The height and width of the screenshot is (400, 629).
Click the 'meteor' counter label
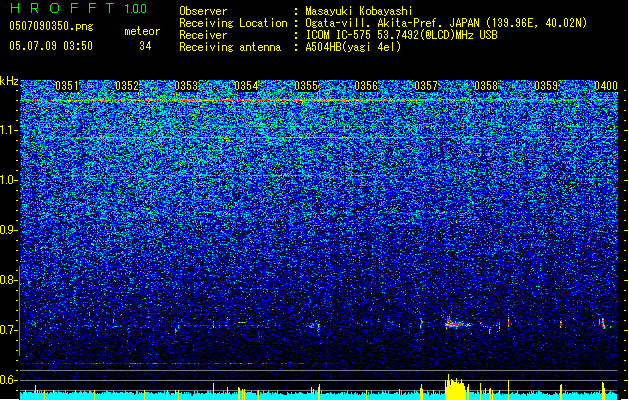point(142,31)
